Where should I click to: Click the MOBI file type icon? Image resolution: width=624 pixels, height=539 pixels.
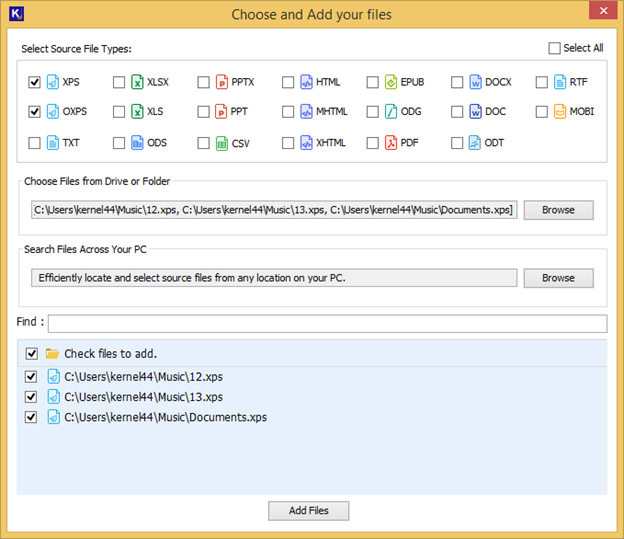[x=560, y=111]
